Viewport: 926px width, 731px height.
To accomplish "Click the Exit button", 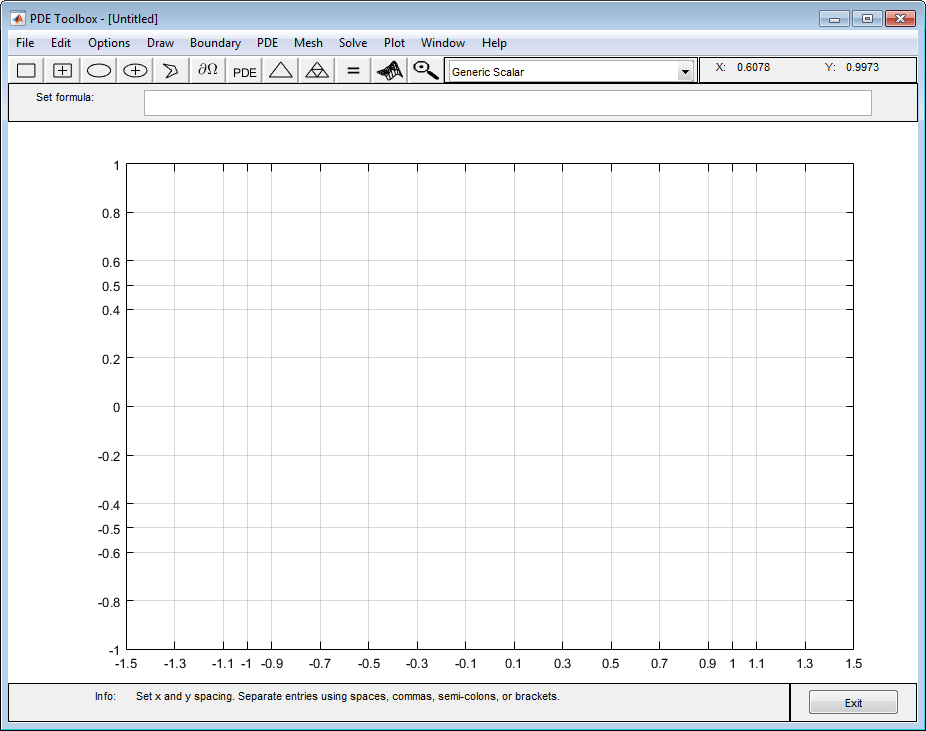I will pyautogui.click(x=853, y=702).
